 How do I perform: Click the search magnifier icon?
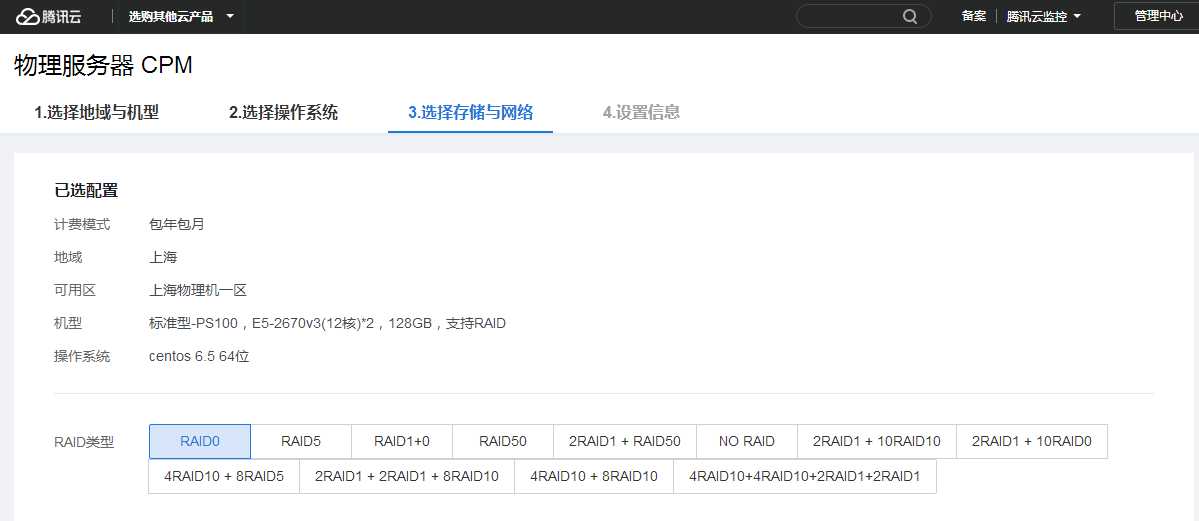coord(910,17)
